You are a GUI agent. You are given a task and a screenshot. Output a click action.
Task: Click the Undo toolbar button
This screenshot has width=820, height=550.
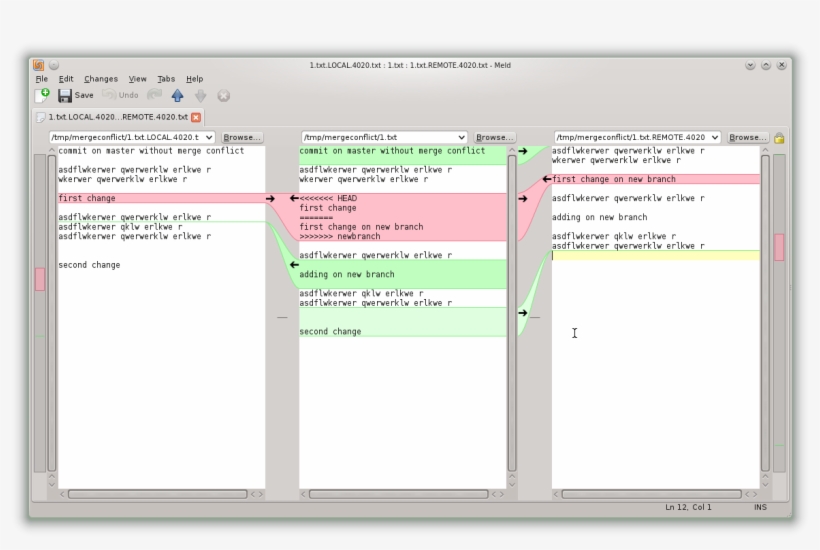pos(120,95)
